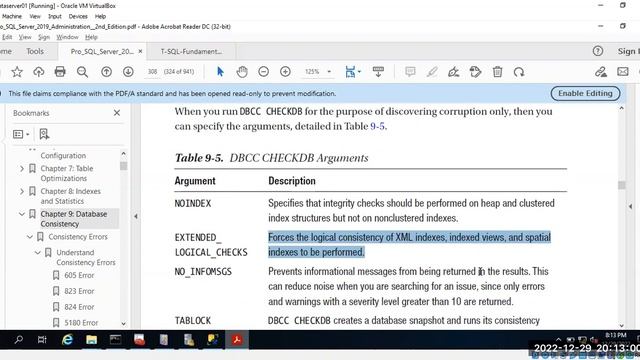This screenshot has width=640, height=360.
Task: Select Chapter 9: Database Consistency bookmark
Action: pos(74,219)
